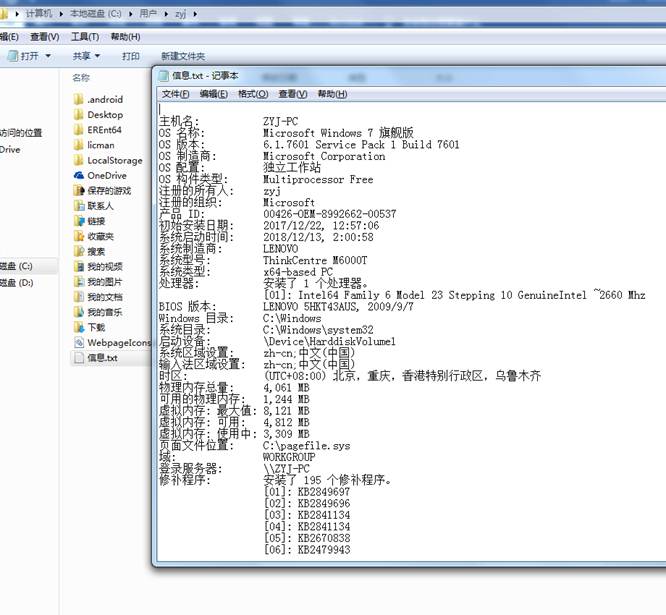The height and width of the screenshot is (615, 666).
Task: Click the Drive entry in navigation pane
Action: click(x=10, y=150)
